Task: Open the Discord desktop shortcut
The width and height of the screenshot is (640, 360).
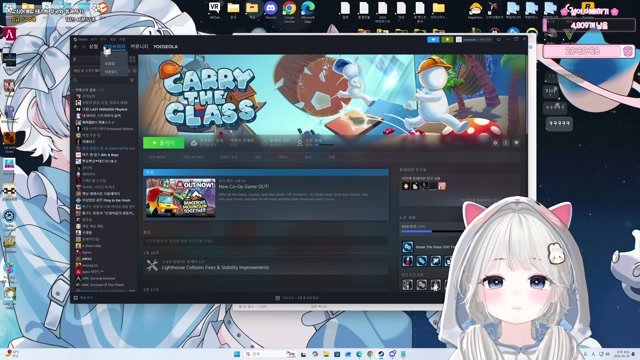Action: tap(271, 10)
